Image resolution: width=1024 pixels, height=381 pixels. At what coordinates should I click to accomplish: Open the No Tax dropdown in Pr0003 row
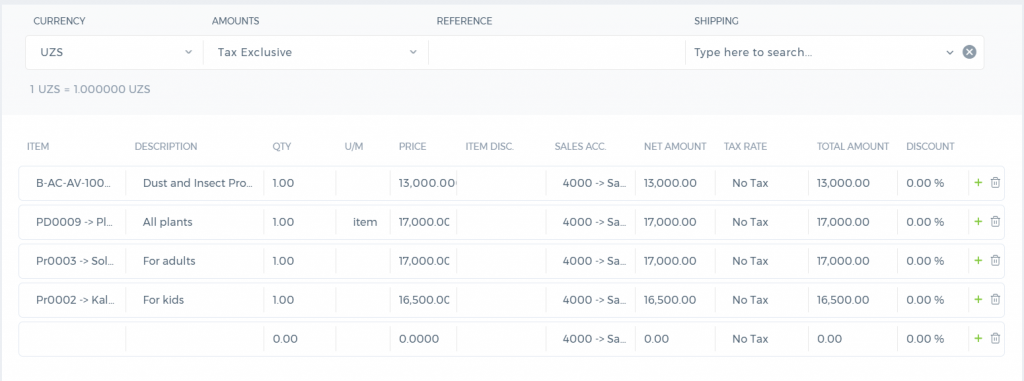(762, 261)
